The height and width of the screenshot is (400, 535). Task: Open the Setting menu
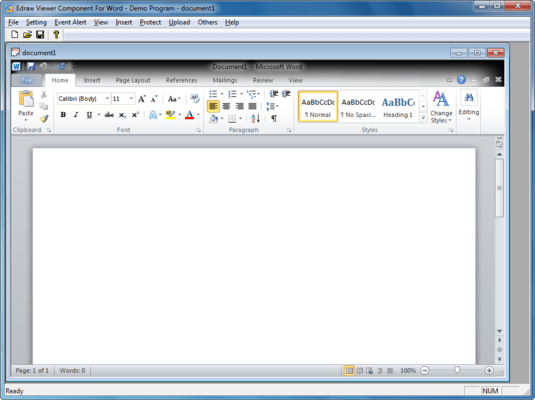click(x=36, y=22)
